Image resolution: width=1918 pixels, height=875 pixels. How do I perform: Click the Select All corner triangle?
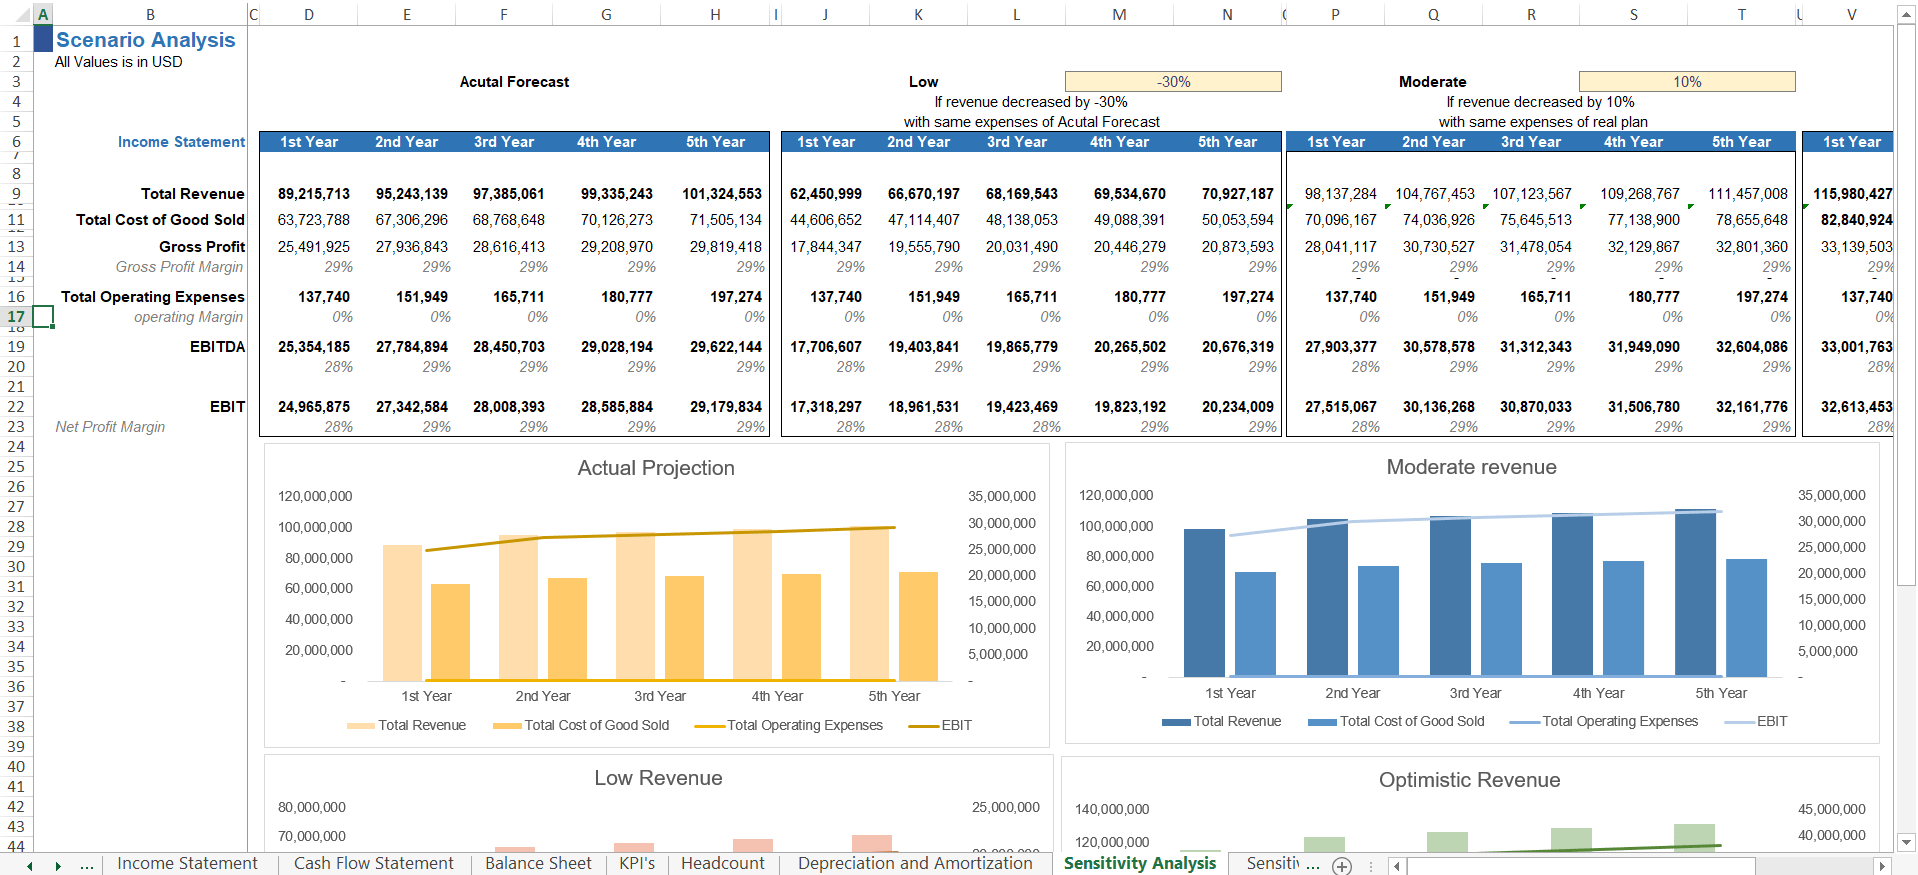point(17,15)
